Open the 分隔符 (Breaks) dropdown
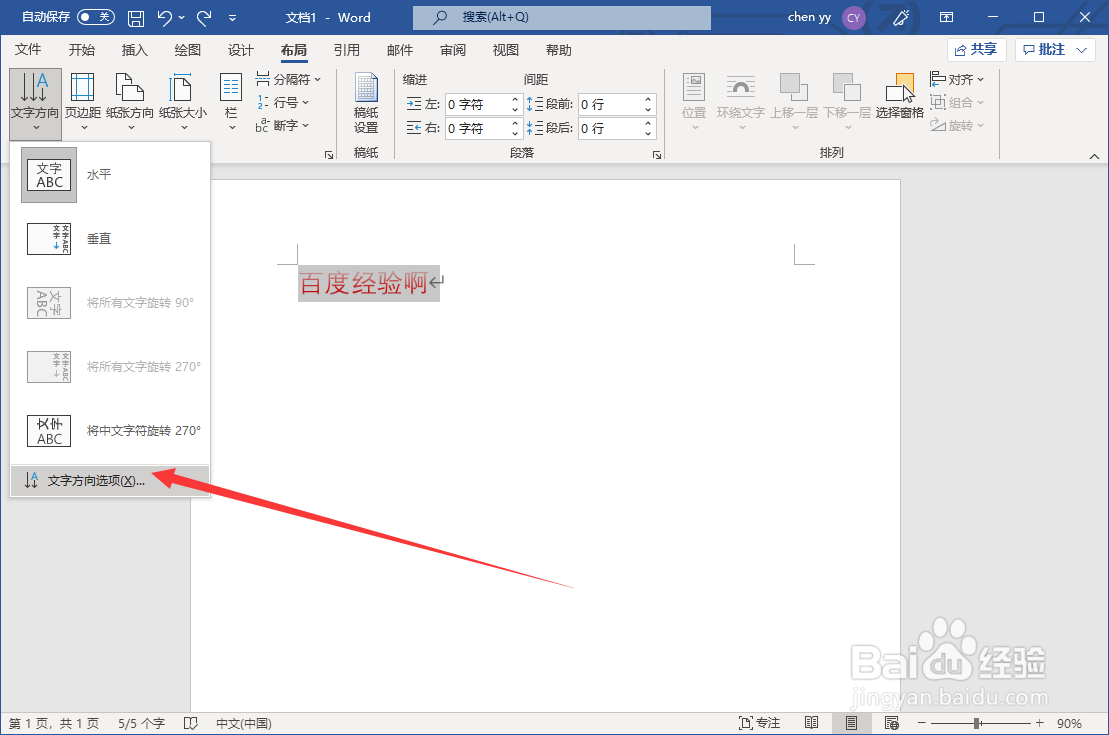Screen dimensions: 1109x735 coord(288,79)
